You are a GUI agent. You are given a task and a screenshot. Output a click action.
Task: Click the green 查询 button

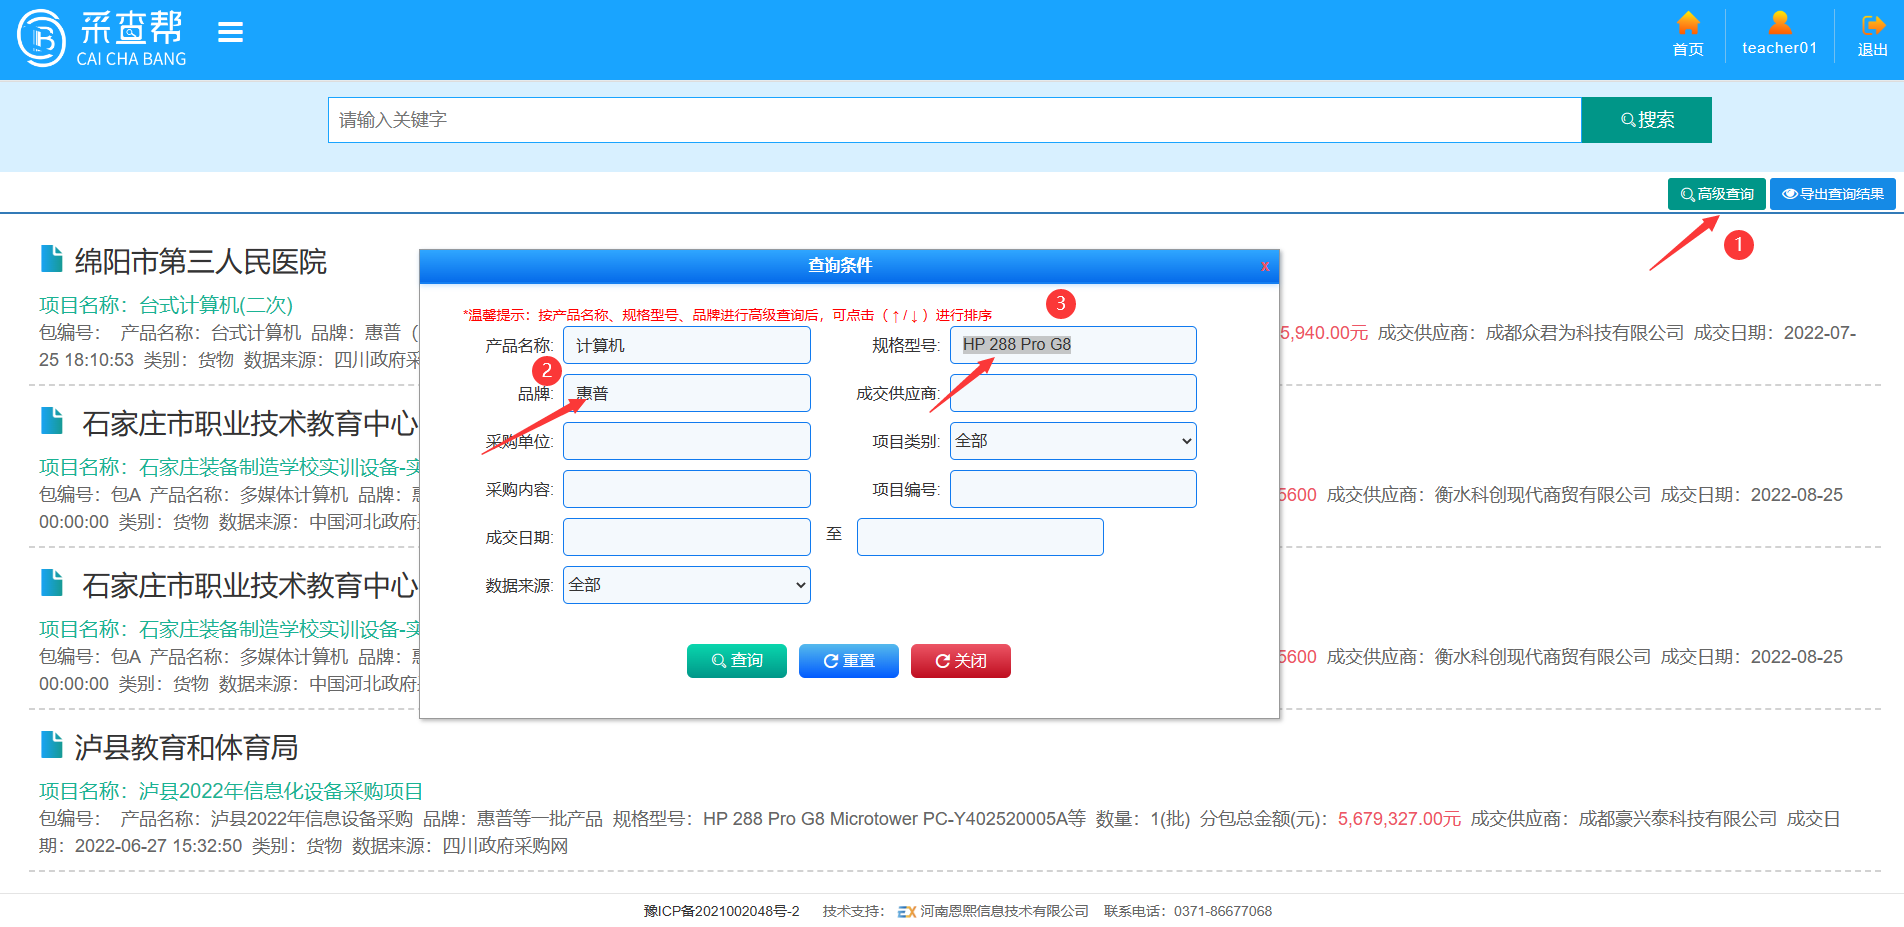(x=737, y=661)
